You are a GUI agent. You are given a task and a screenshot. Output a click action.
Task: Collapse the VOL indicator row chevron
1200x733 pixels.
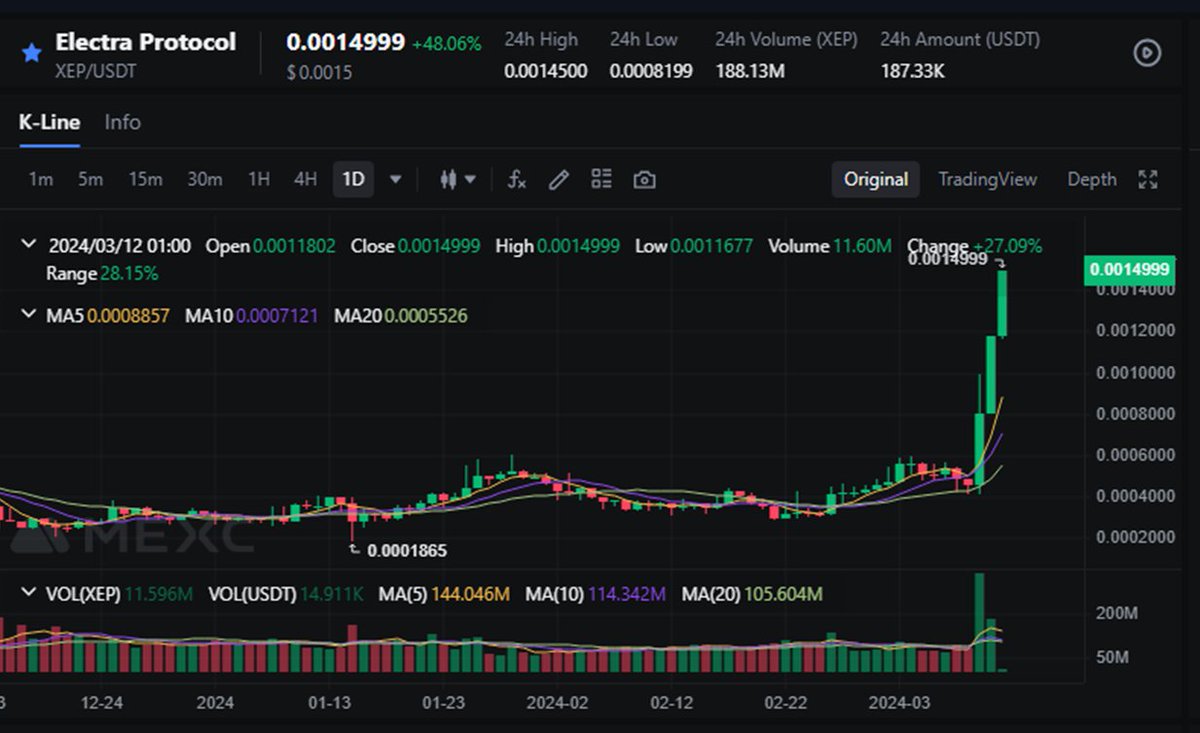28,593
